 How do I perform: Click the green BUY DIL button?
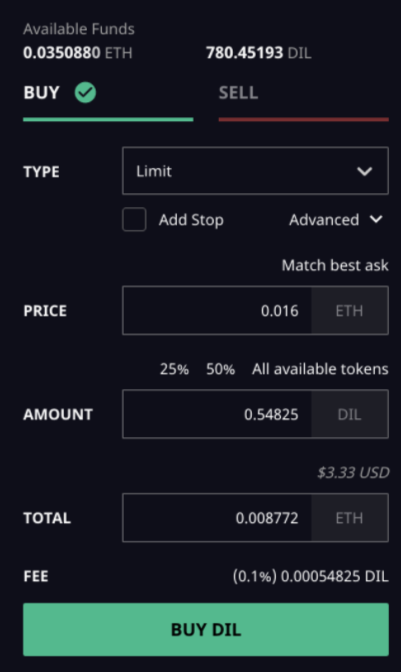point(206,629)
